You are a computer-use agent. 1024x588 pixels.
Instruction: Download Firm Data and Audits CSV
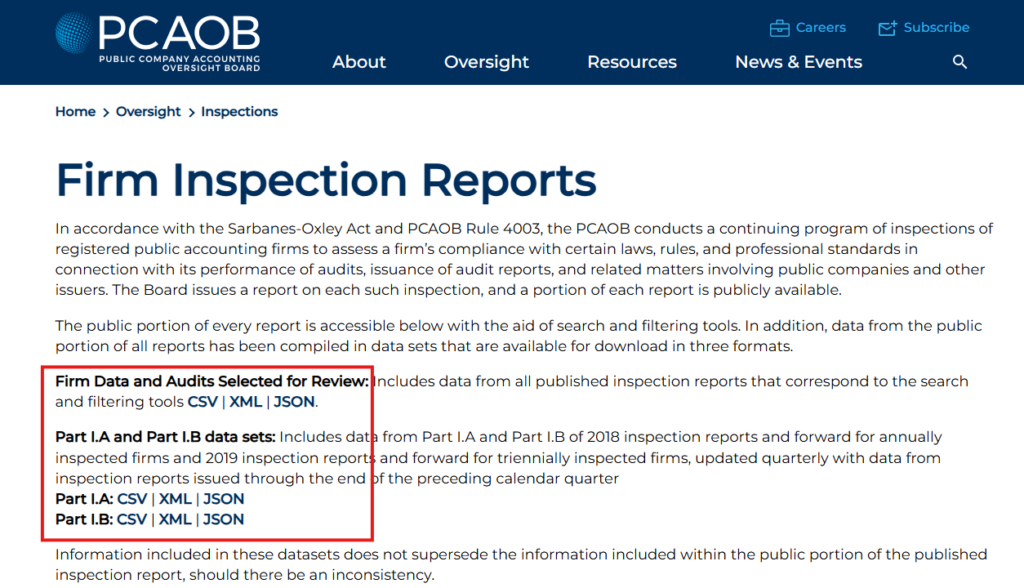[202, 402]
